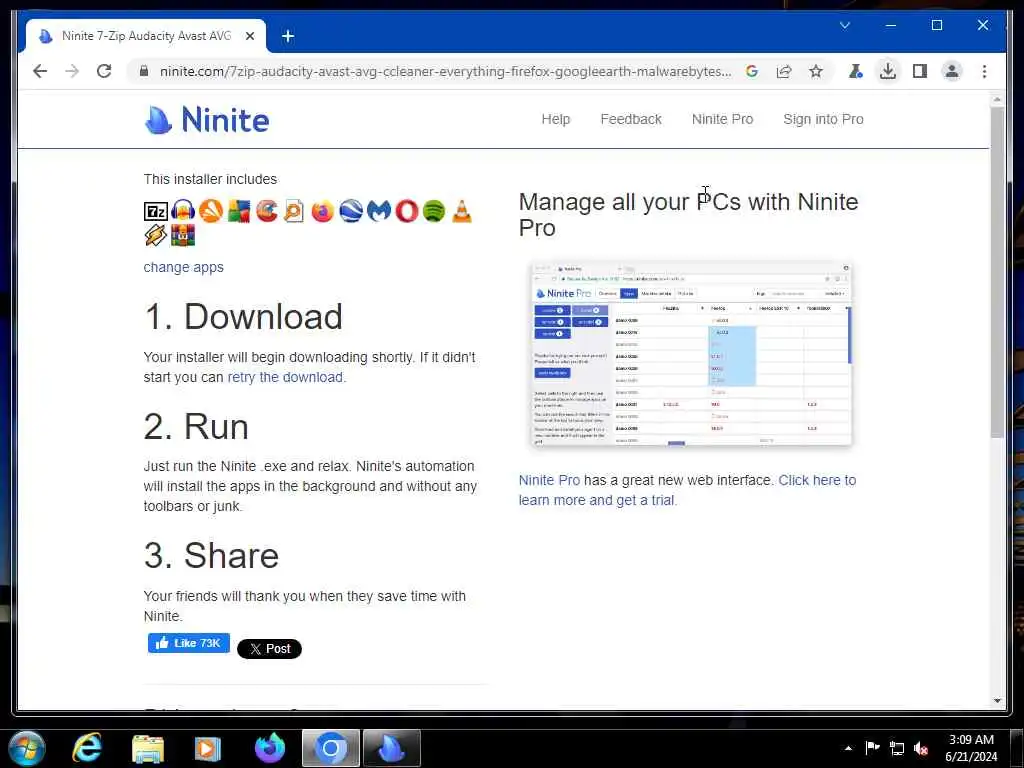This screenshot has width=1024, height=768.
Task: Click the scrollbar down arrow
Action: 997,701
